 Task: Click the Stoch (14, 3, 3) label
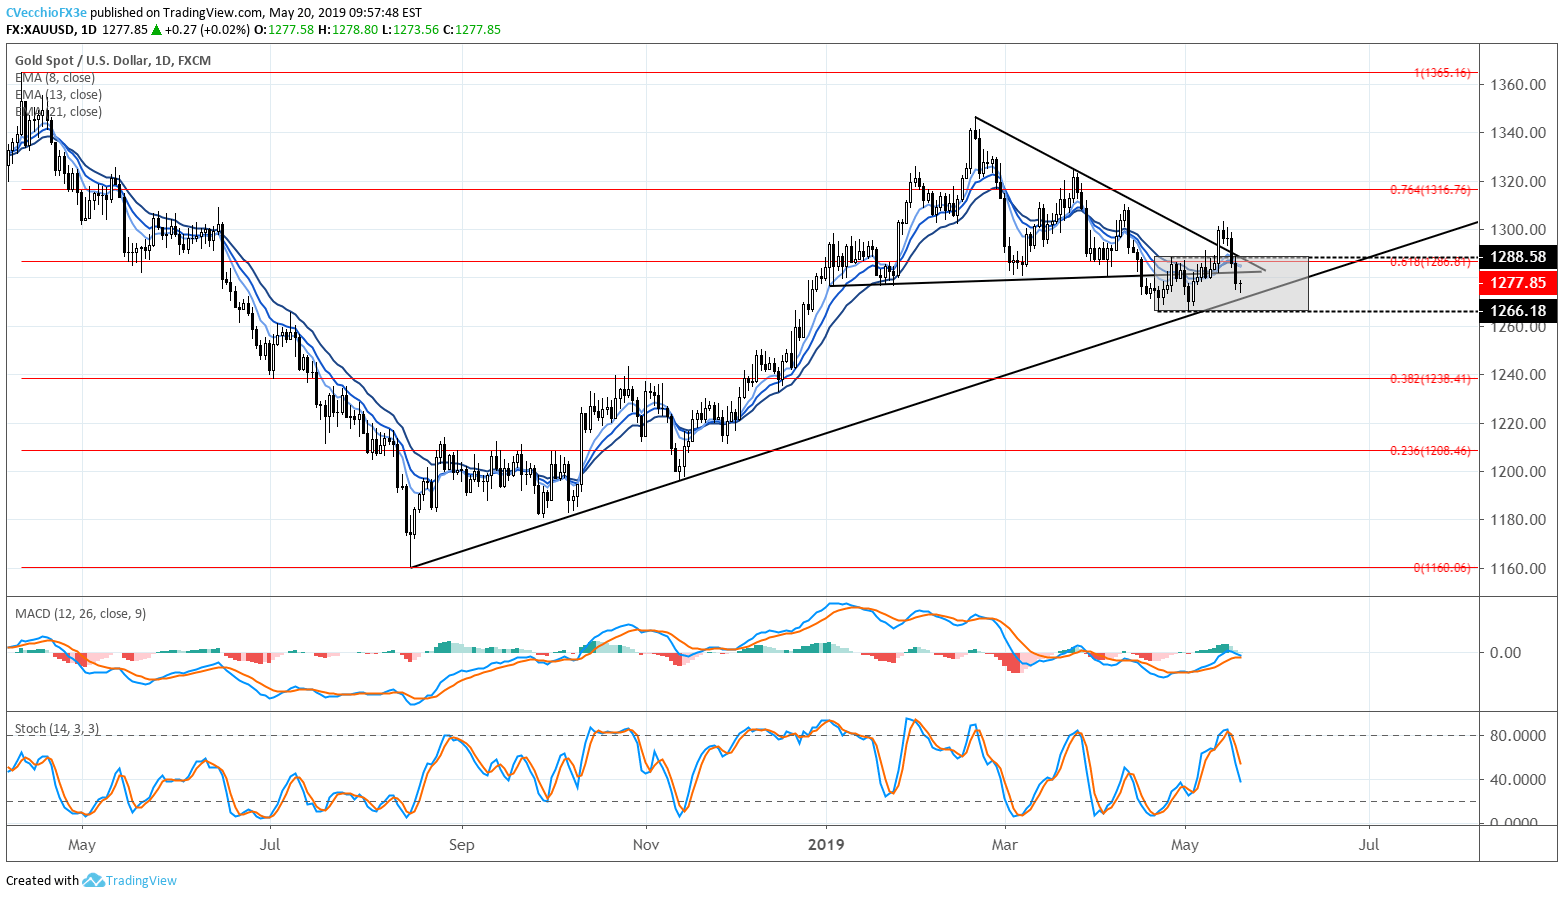click(57, 729)
